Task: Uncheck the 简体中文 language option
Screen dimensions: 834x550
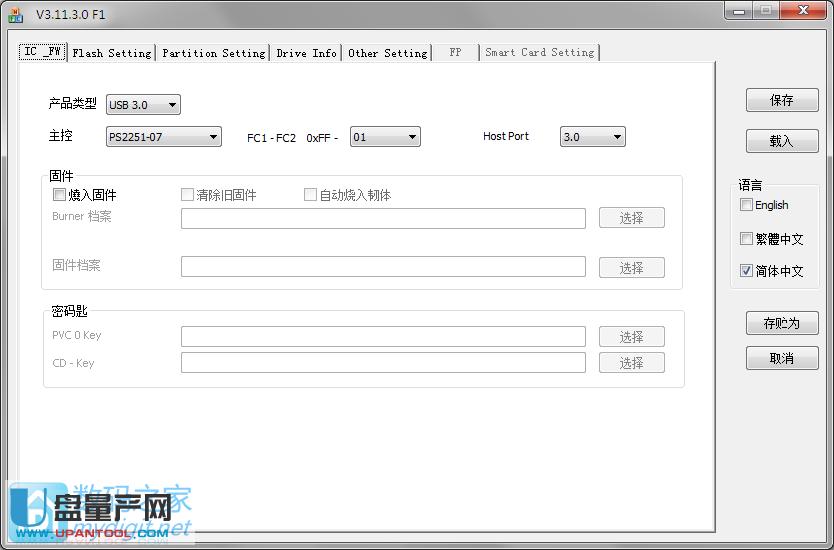Action: [746, 270]
